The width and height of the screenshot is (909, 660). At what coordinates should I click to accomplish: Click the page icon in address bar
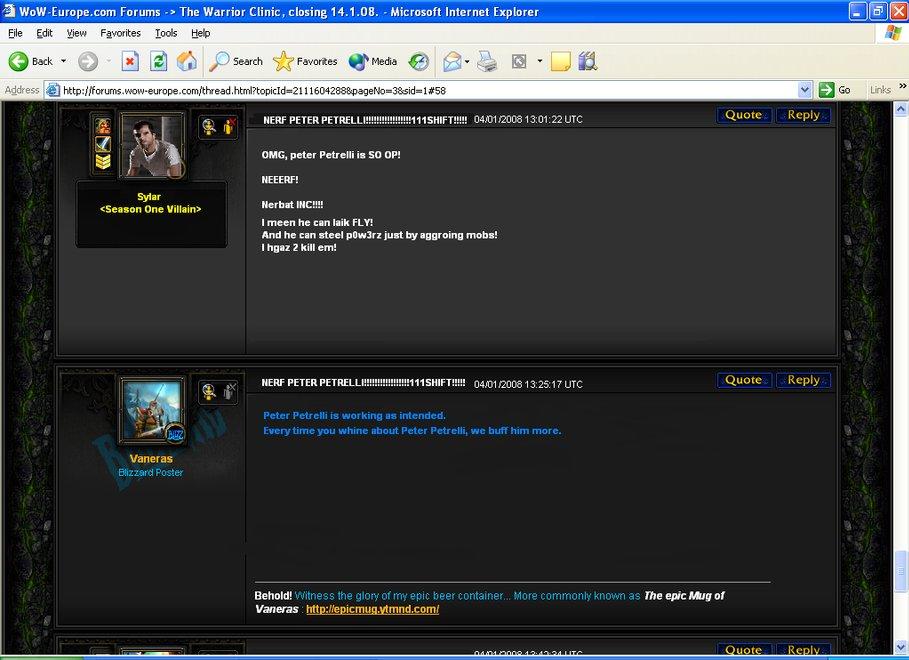(53, 90)
